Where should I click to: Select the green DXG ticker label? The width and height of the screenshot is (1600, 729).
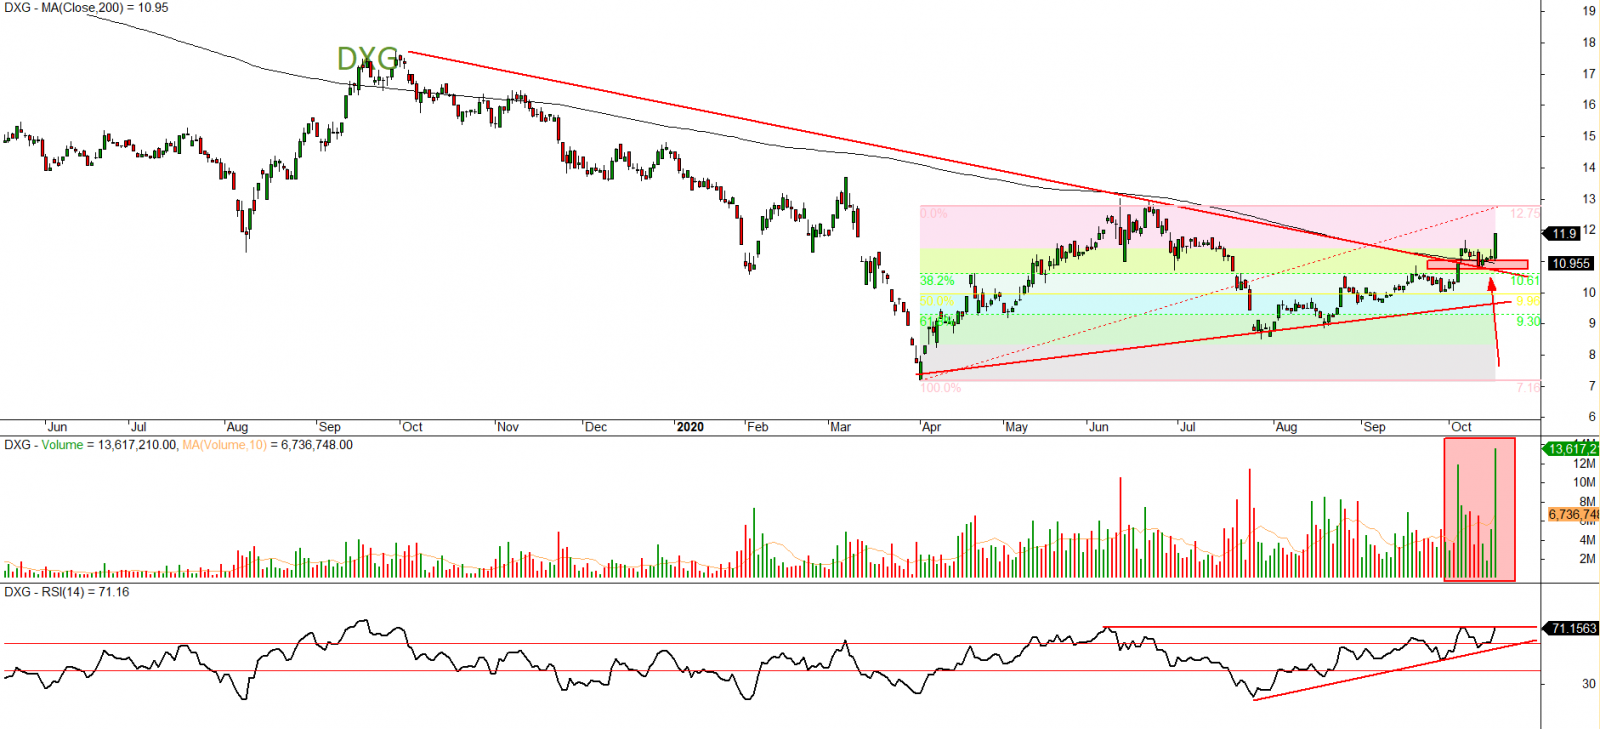pos(367,59)
